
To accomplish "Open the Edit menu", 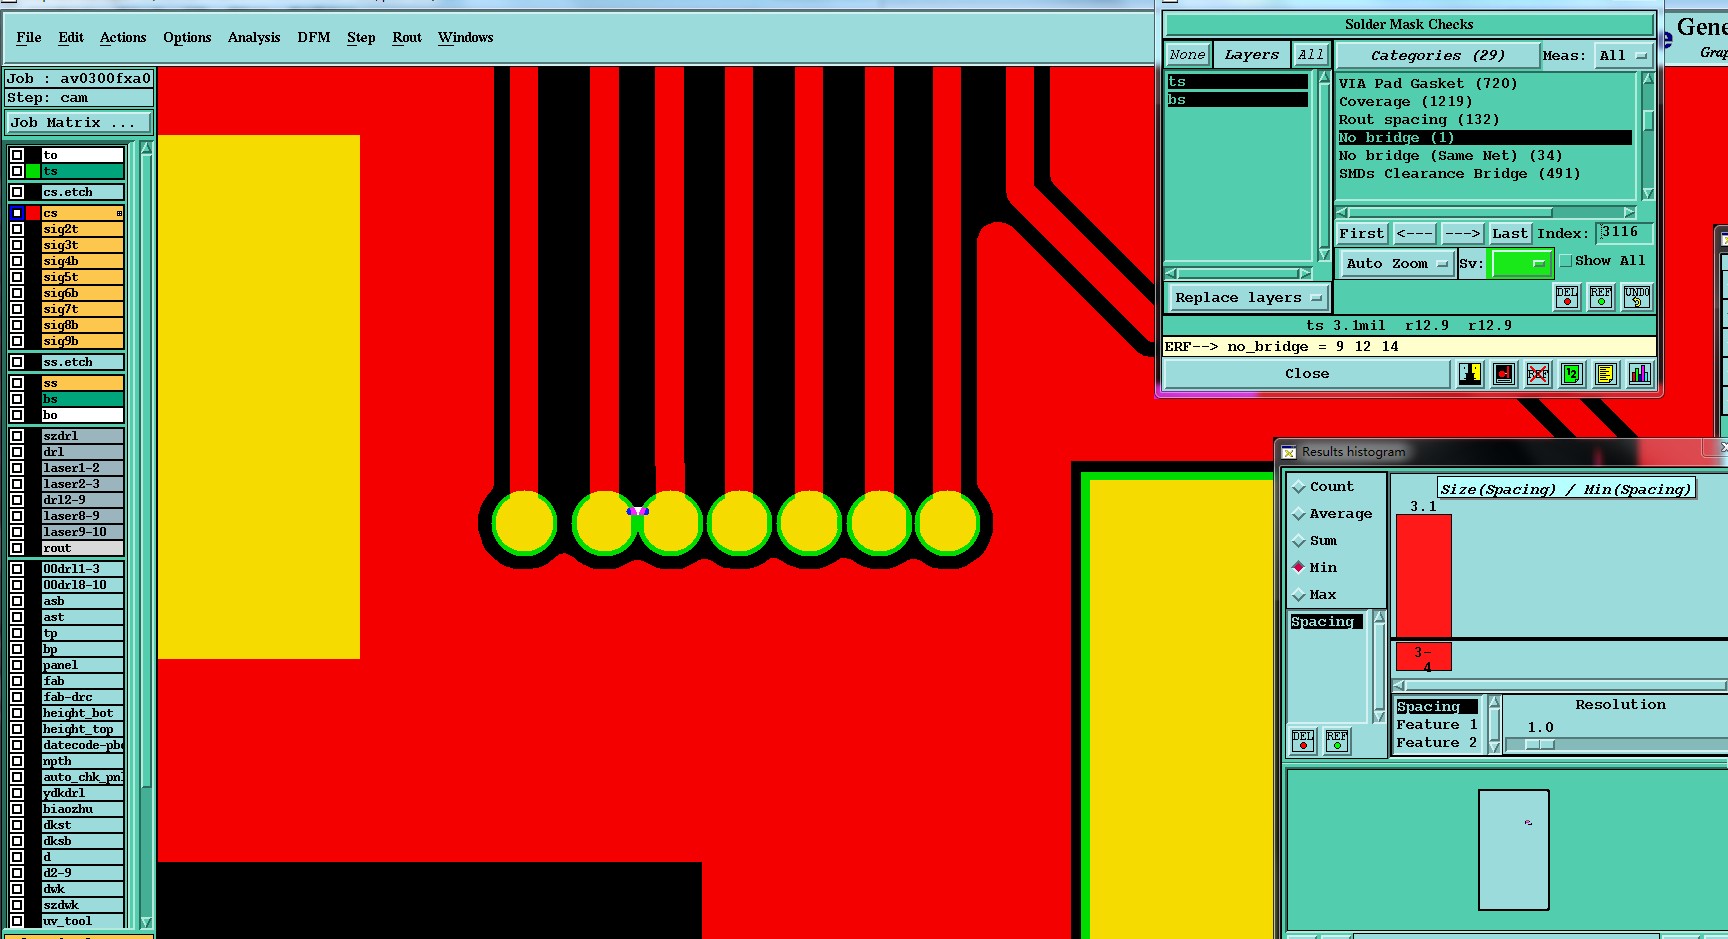I will pos(71,38).
